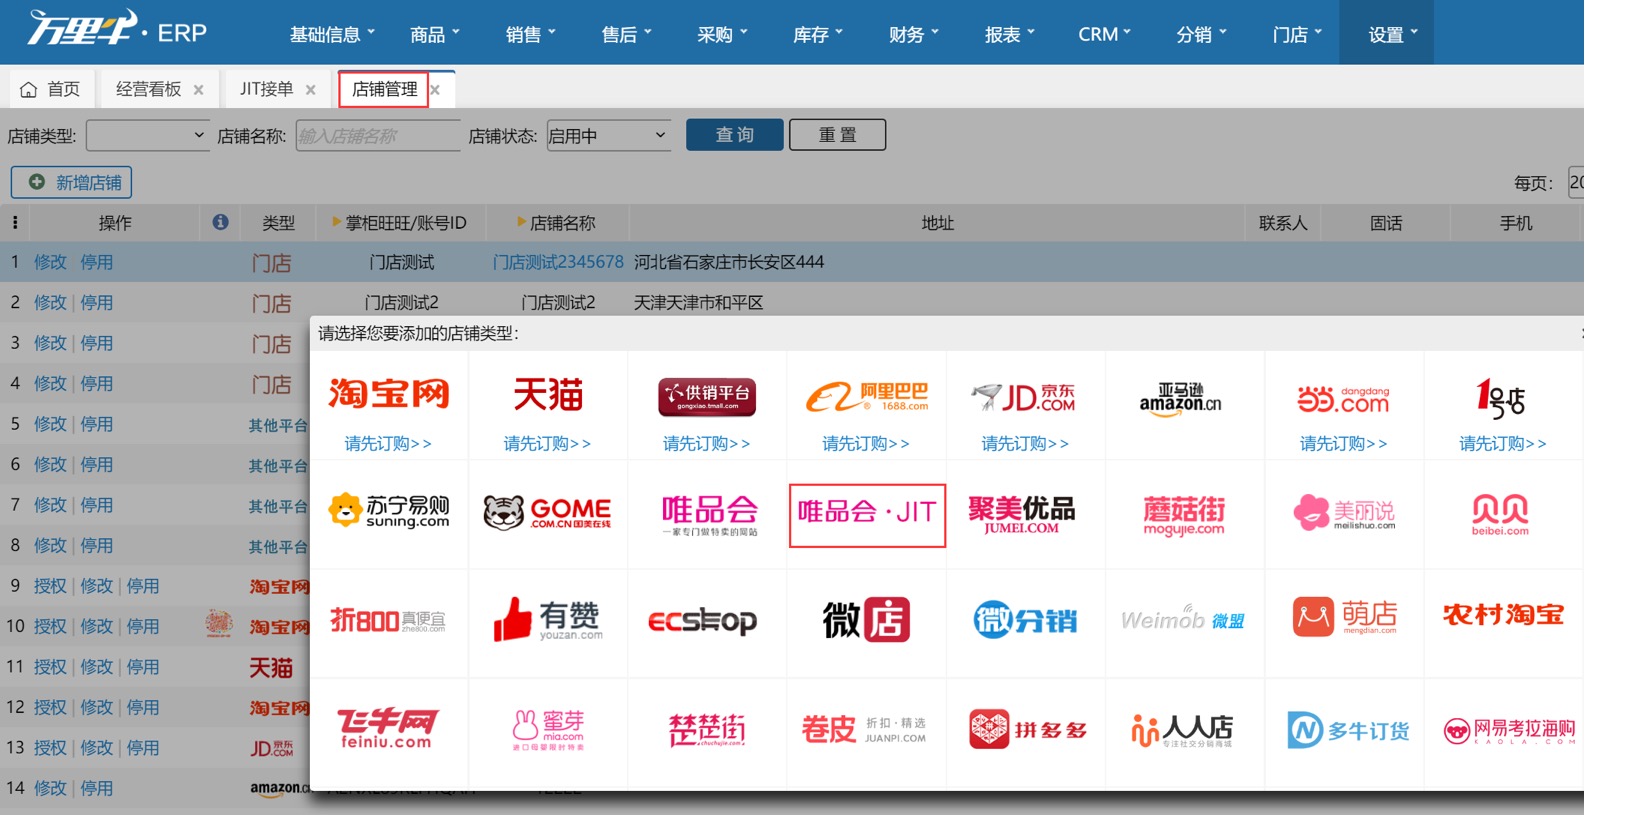Select the Dangdang.com store logo
The image size is (1629, 815).
[1343, 399]
